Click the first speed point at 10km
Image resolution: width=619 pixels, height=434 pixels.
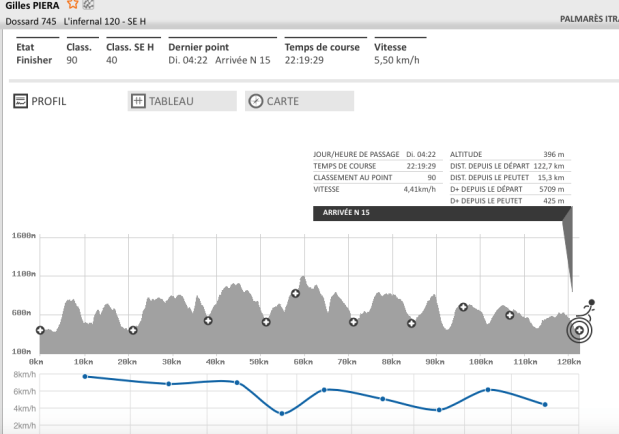[x=85, y=376]
